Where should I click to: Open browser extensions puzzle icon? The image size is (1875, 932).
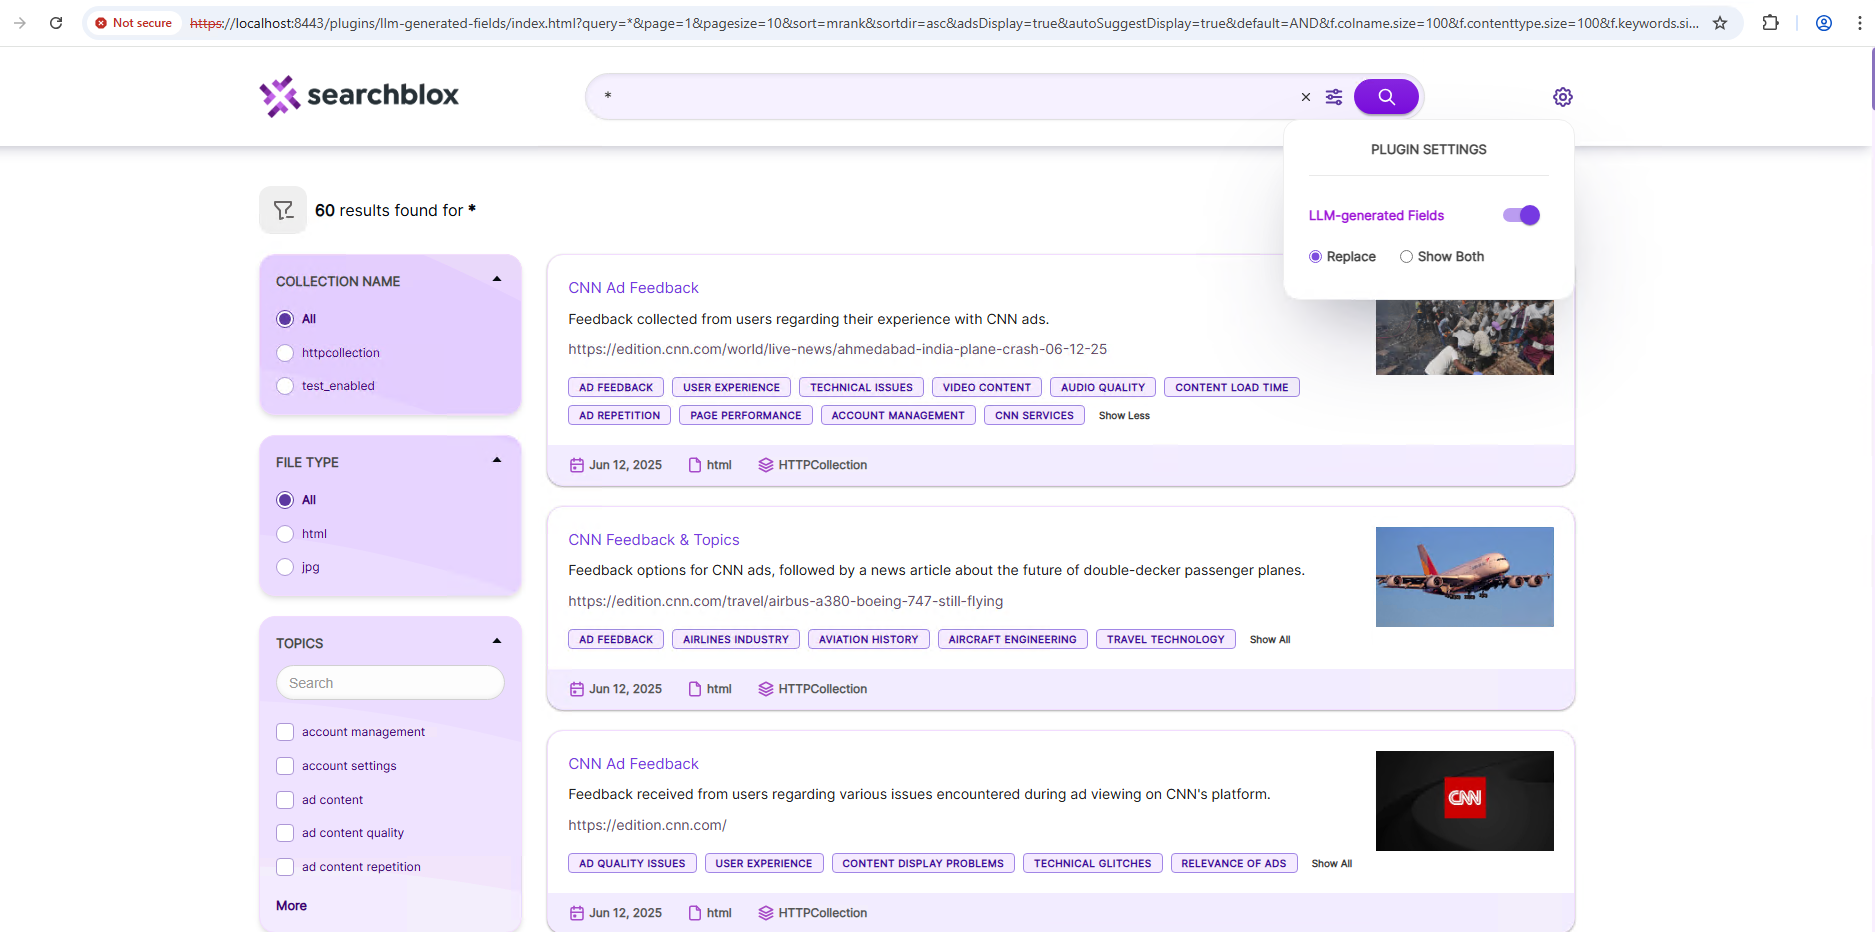click(x=1770, y=22)
